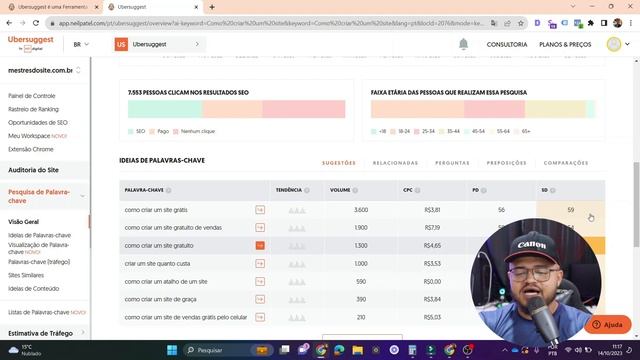Image resolution: width=640 pixels, height=360 pixels.
Task: Open Meu Workspace in the sidebar
Action: click(x=37, y=136)
